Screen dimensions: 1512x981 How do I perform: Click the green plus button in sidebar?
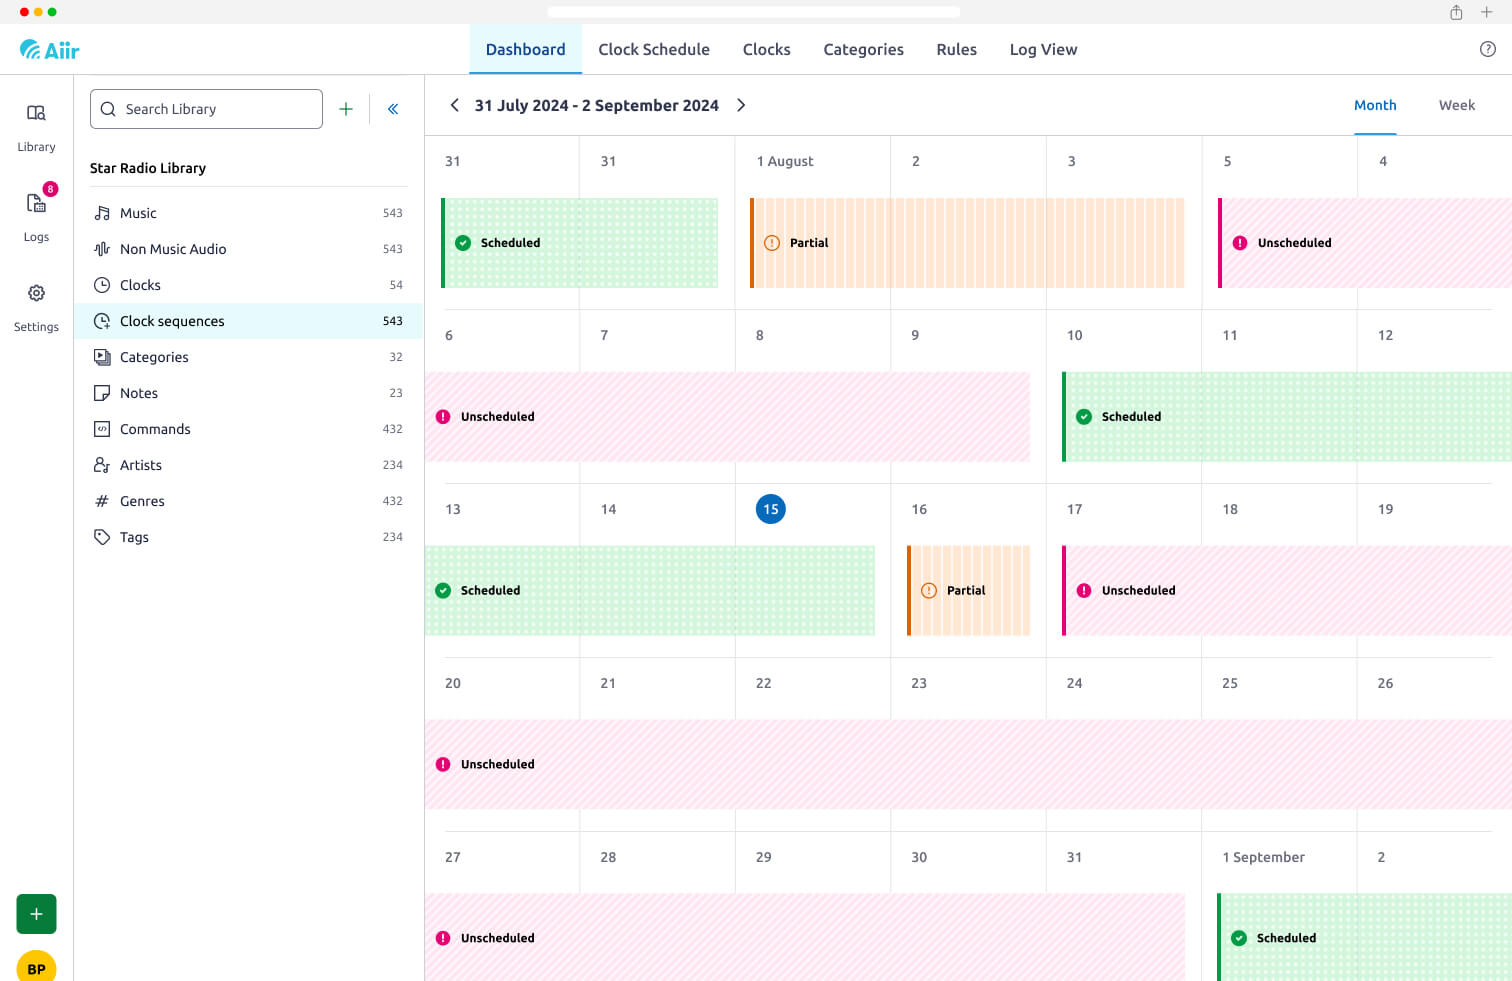click(x=36, y=914)
